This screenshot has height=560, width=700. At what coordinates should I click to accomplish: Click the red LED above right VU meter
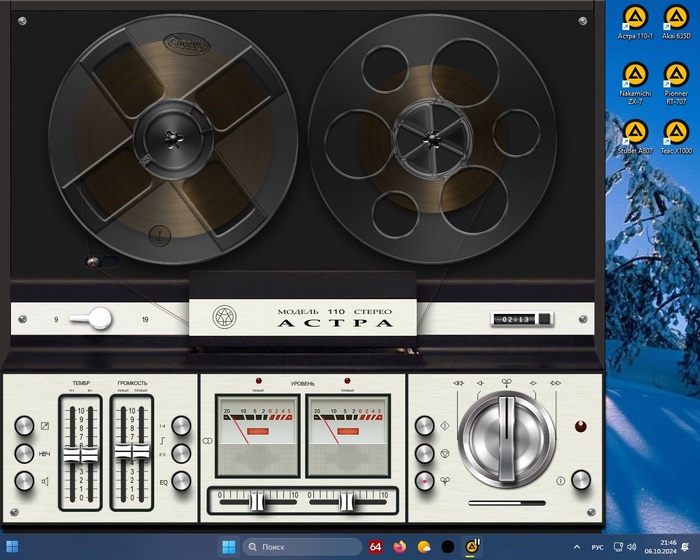347,381
